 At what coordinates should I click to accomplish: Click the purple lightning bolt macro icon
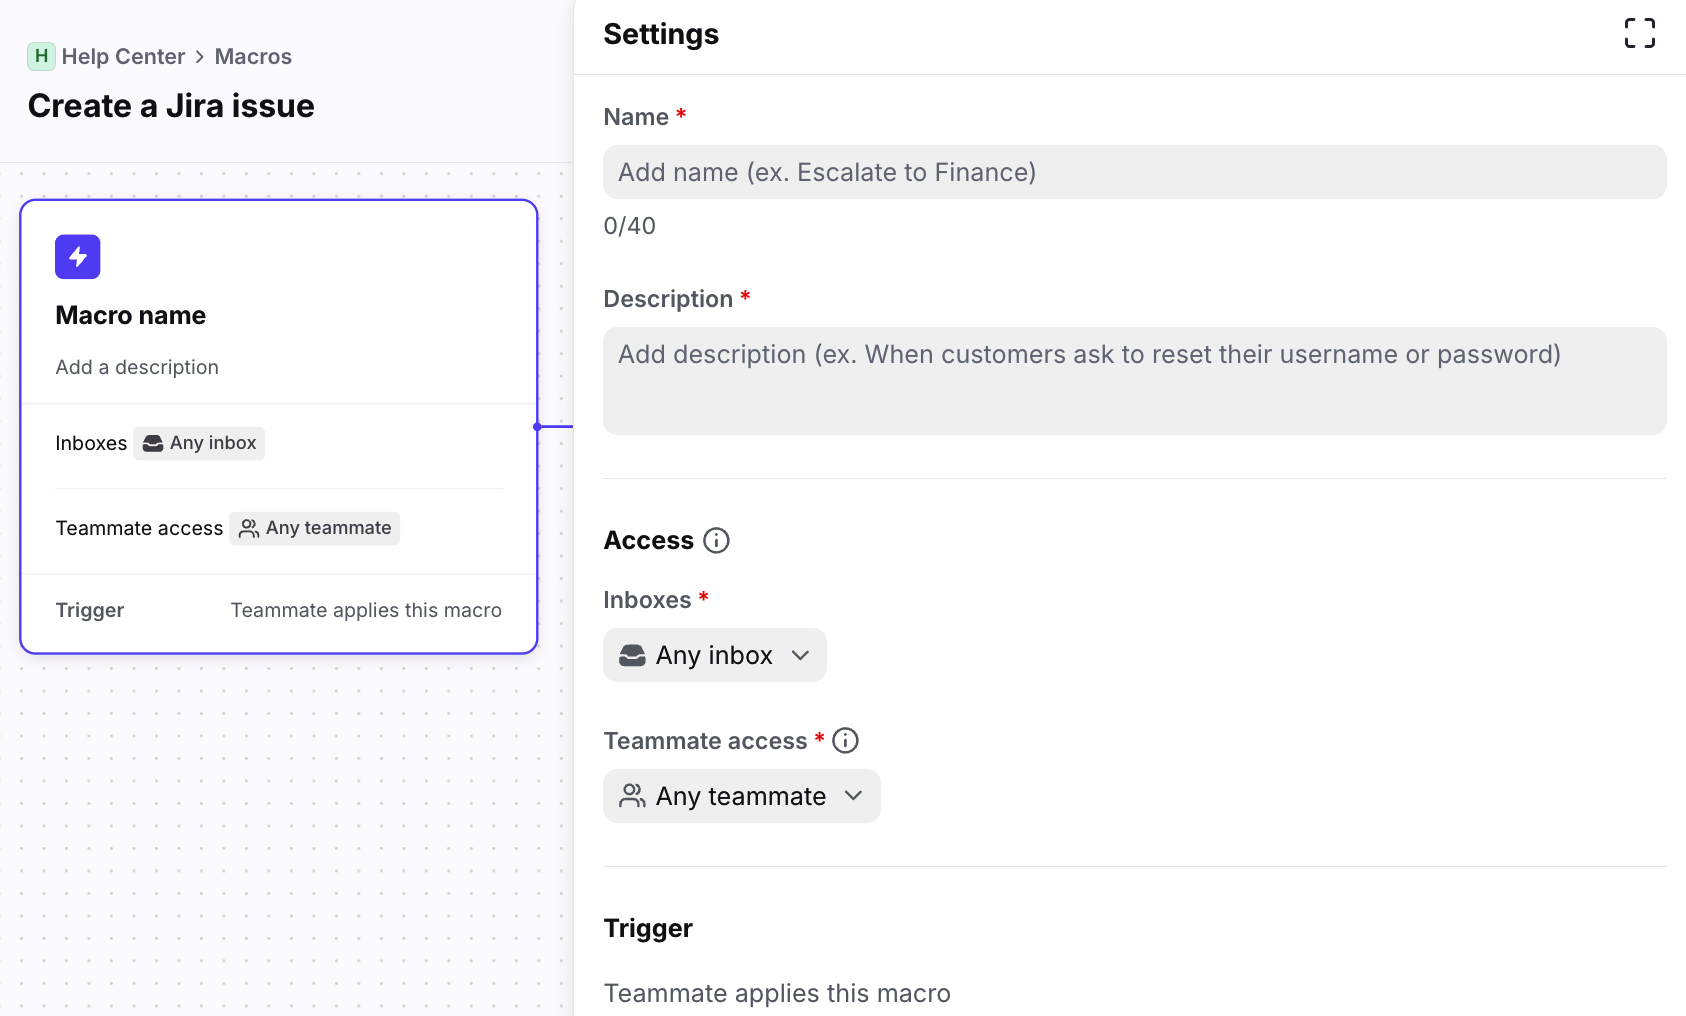(x=78, y=257)
